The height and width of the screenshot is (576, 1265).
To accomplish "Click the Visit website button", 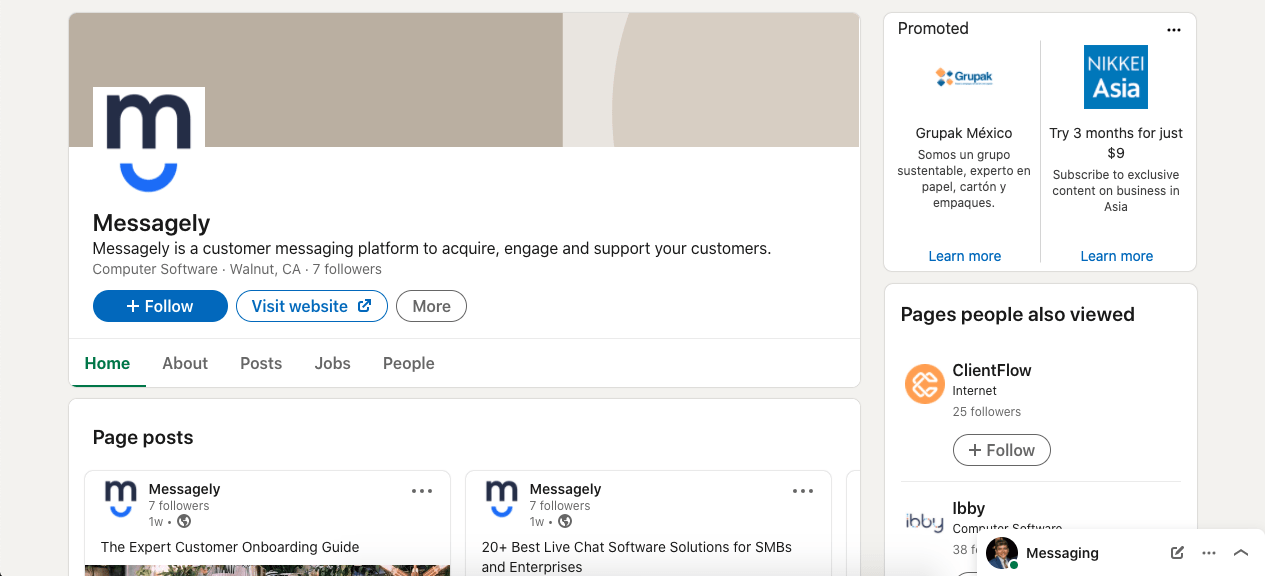I will [x=311, y=306].
